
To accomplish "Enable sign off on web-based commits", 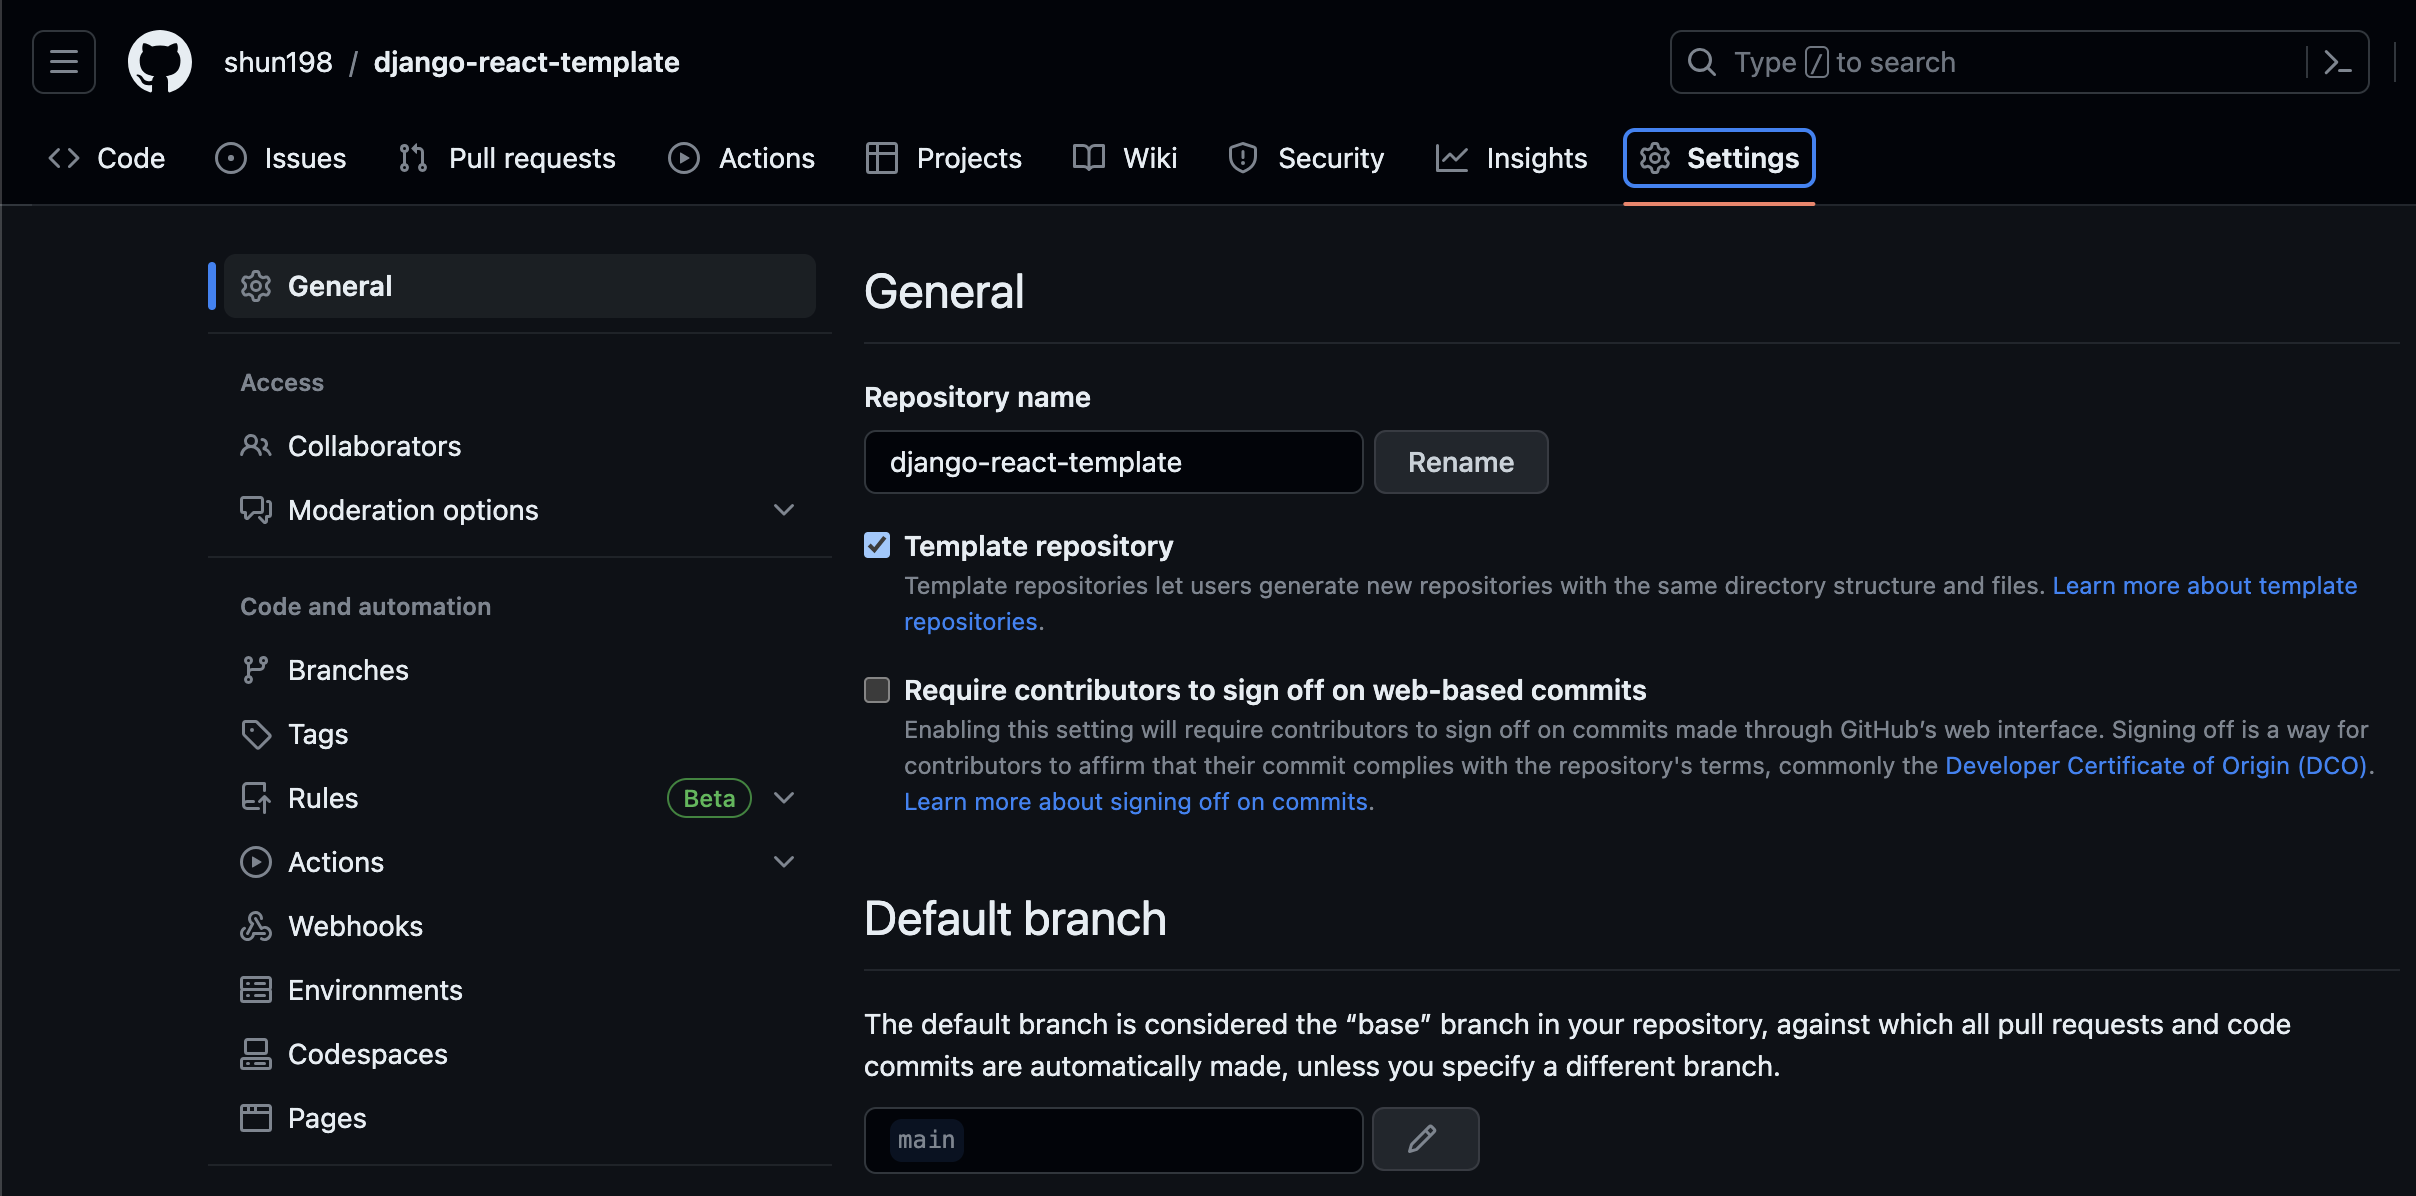I will pos(877,690).
